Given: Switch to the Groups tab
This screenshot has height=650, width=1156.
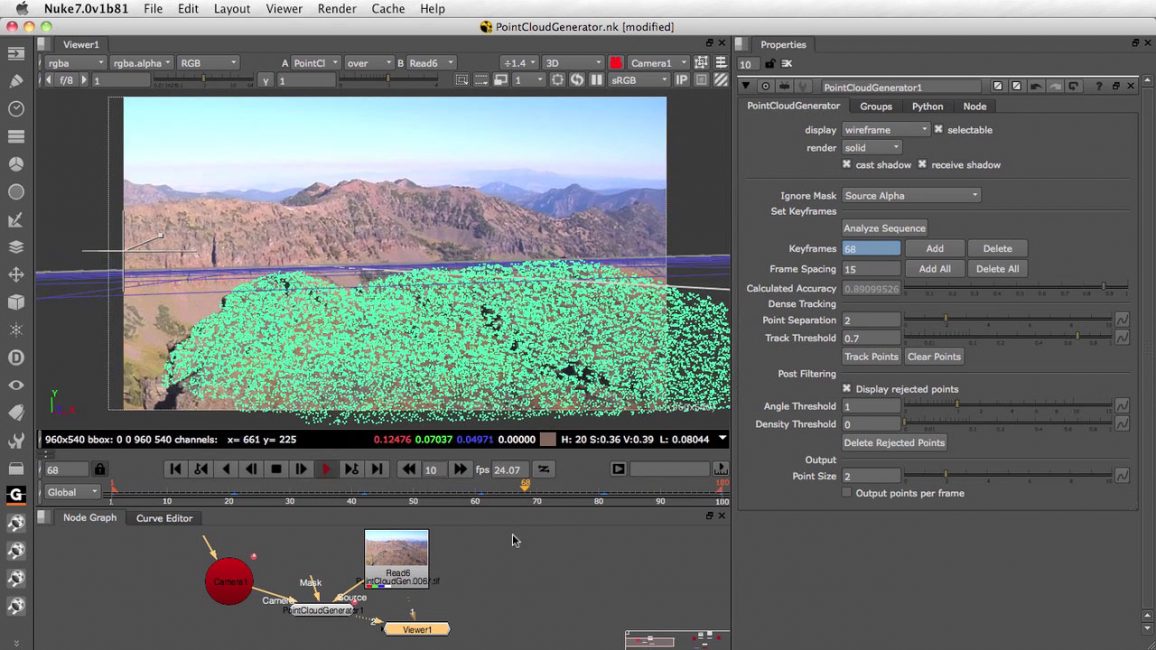Looking at the screenshot, I should (876, 106).
